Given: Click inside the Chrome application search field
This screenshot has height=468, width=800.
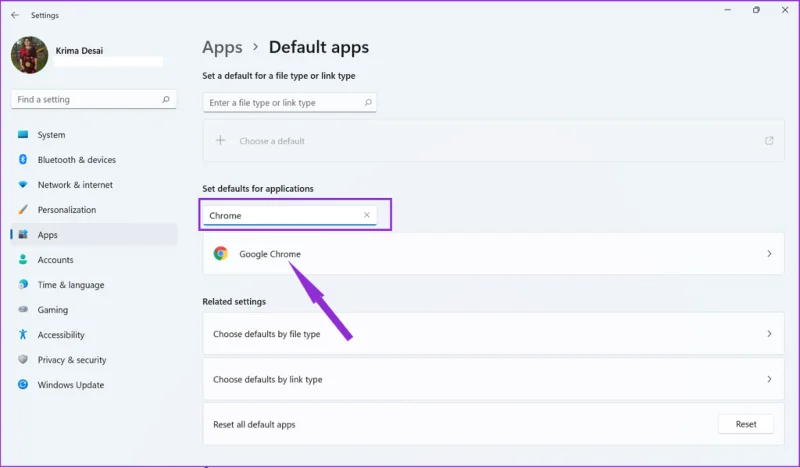Looking at the screenshot, I should (x=289, y=215).
